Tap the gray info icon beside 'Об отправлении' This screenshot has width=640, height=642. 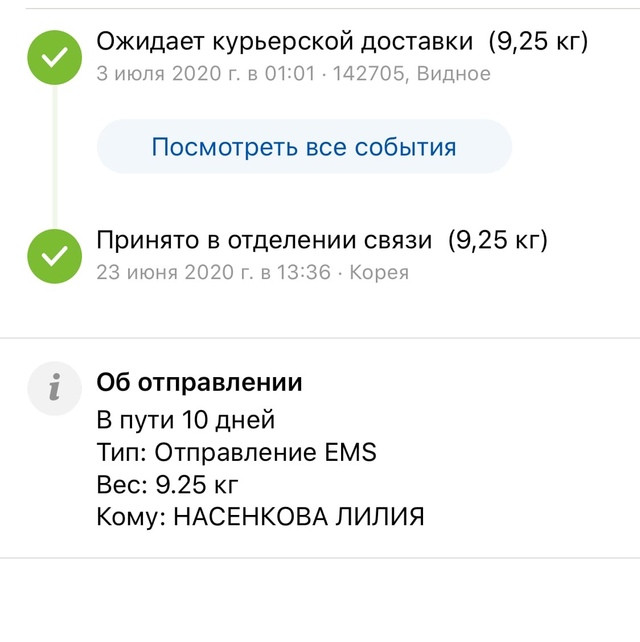(54, 389)
